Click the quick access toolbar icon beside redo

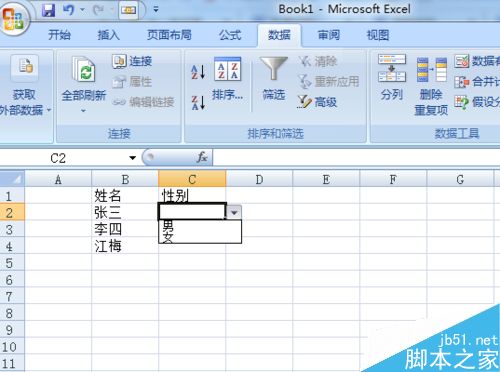tap(128, 10)
